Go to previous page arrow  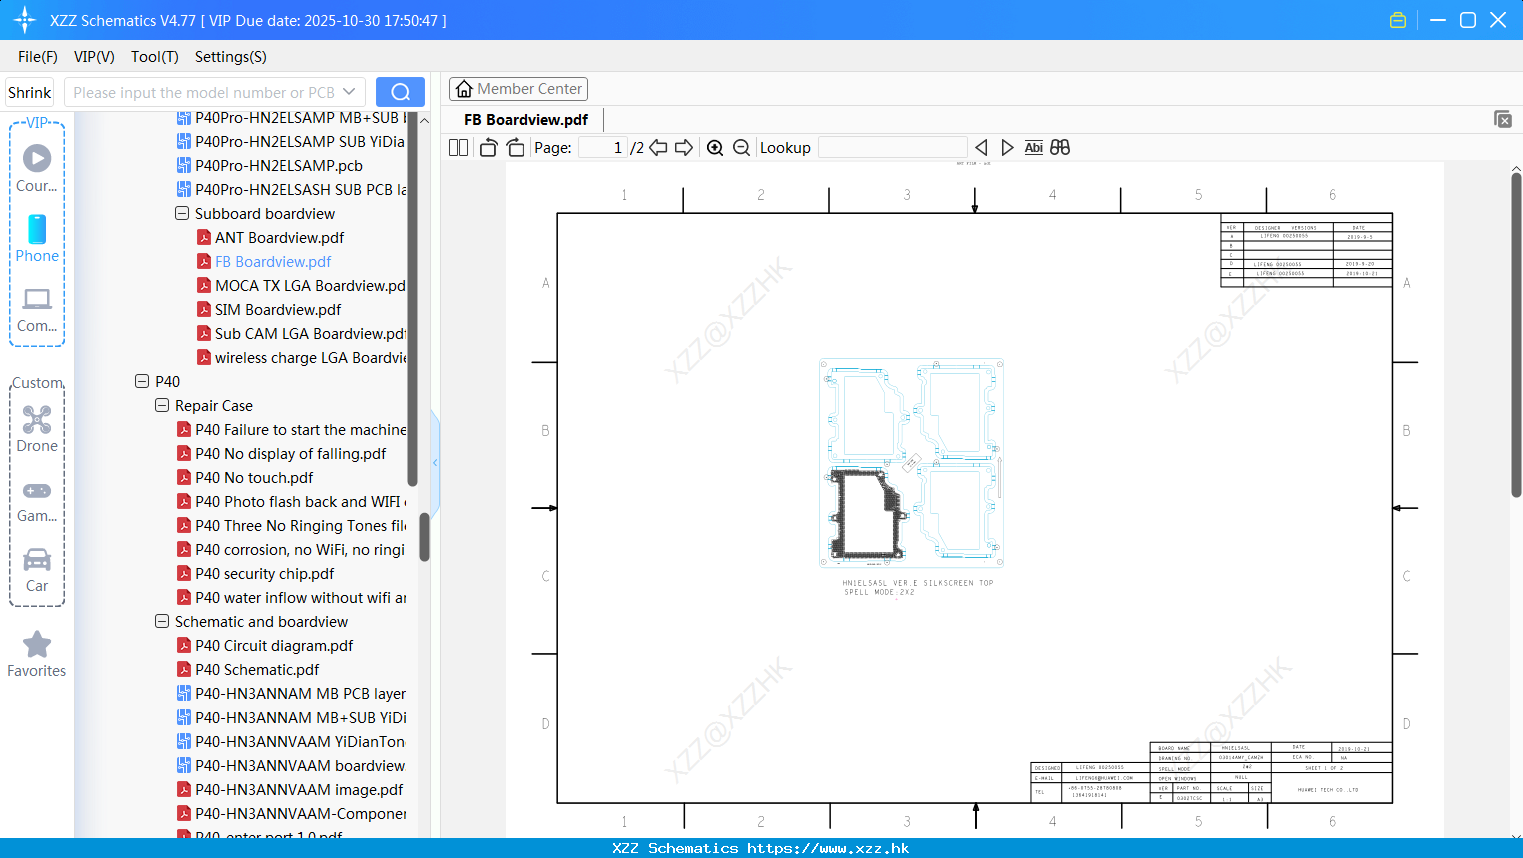(x=658, y=147)
